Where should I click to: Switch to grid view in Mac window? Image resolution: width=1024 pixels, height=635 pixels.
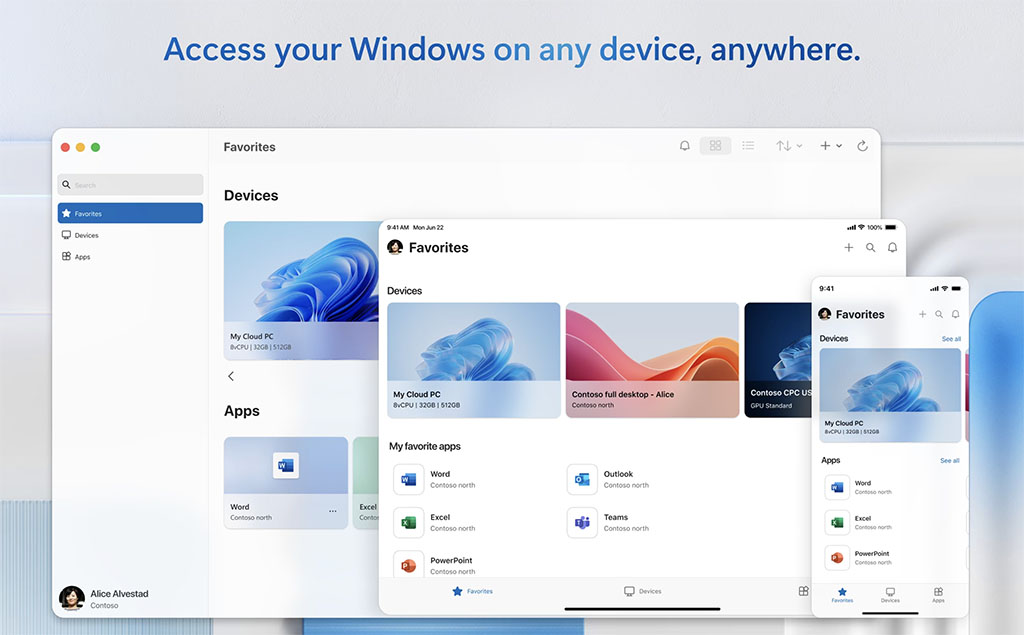pyautogui.click(x=715, y=146)
